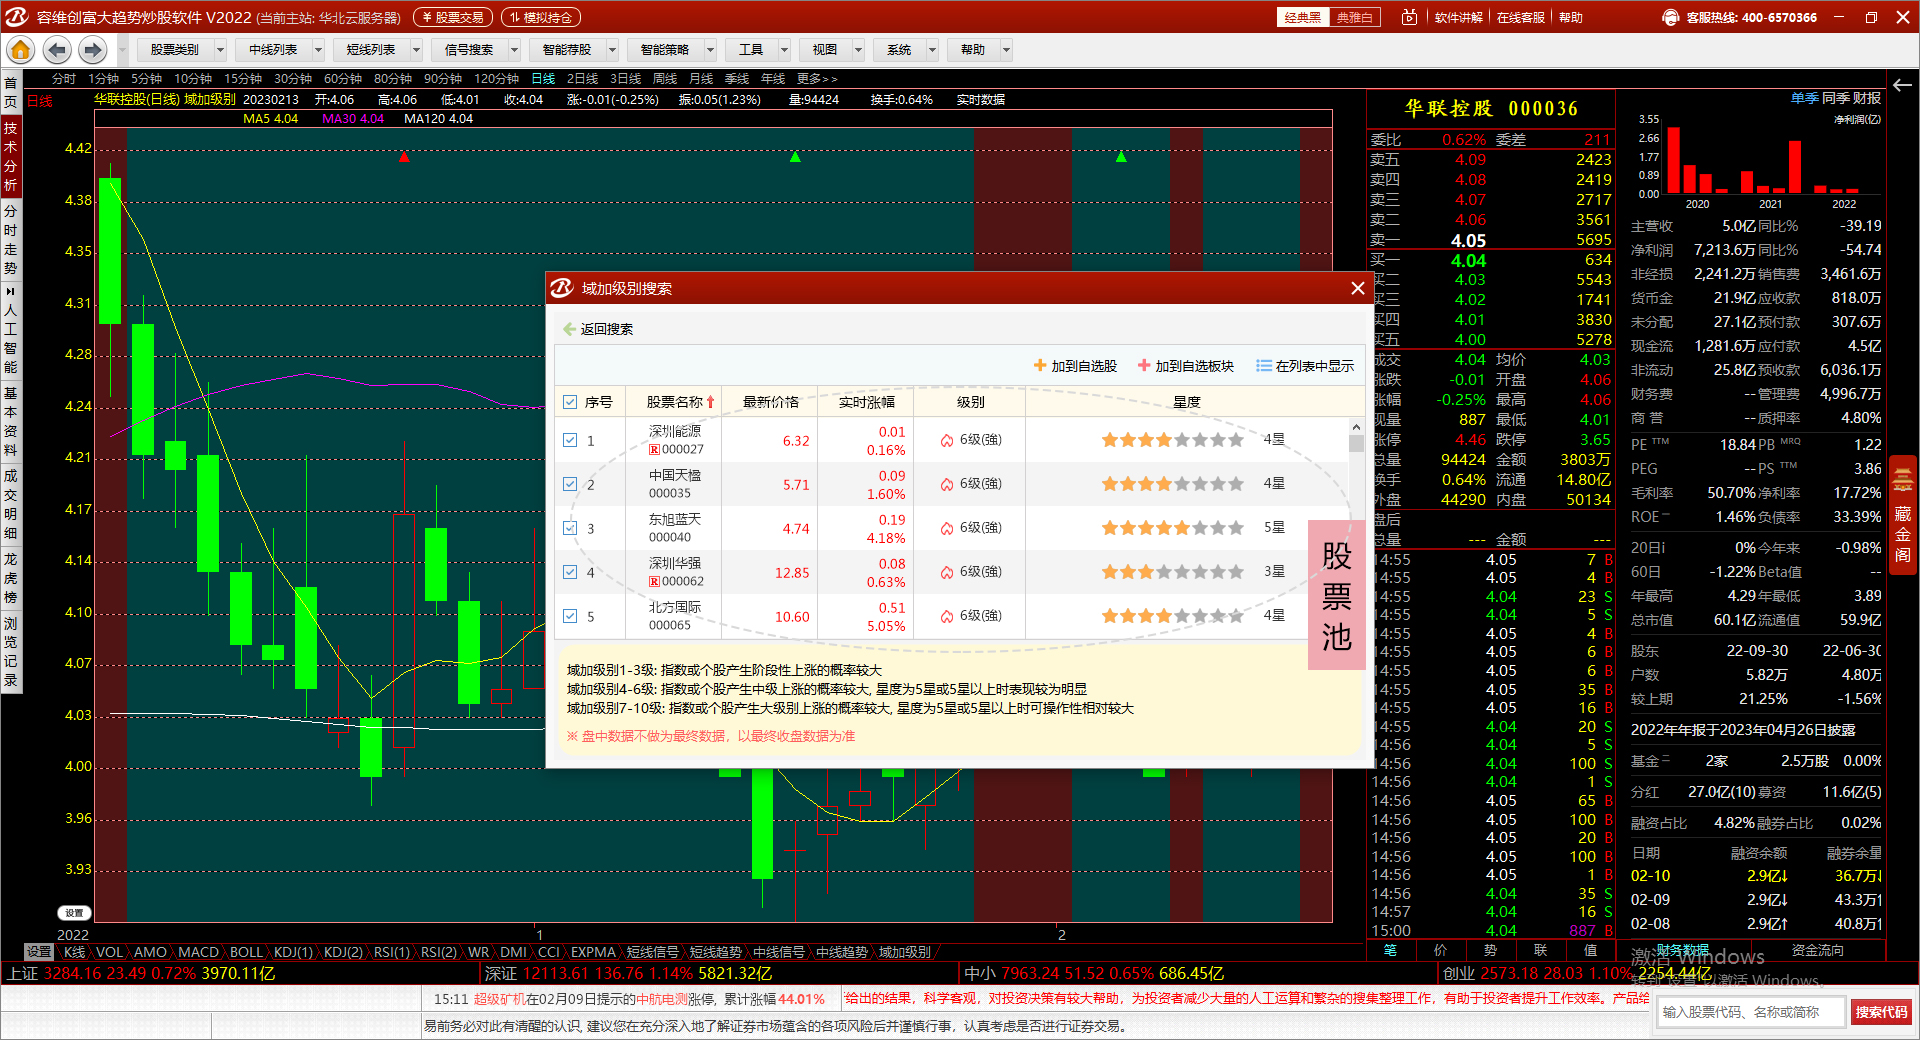This screenshot has height=1040, width=1920.
Task: Uncheck row 2 中国天楹 checkbox
Action: pyautogui.click(x=570, y=484)
